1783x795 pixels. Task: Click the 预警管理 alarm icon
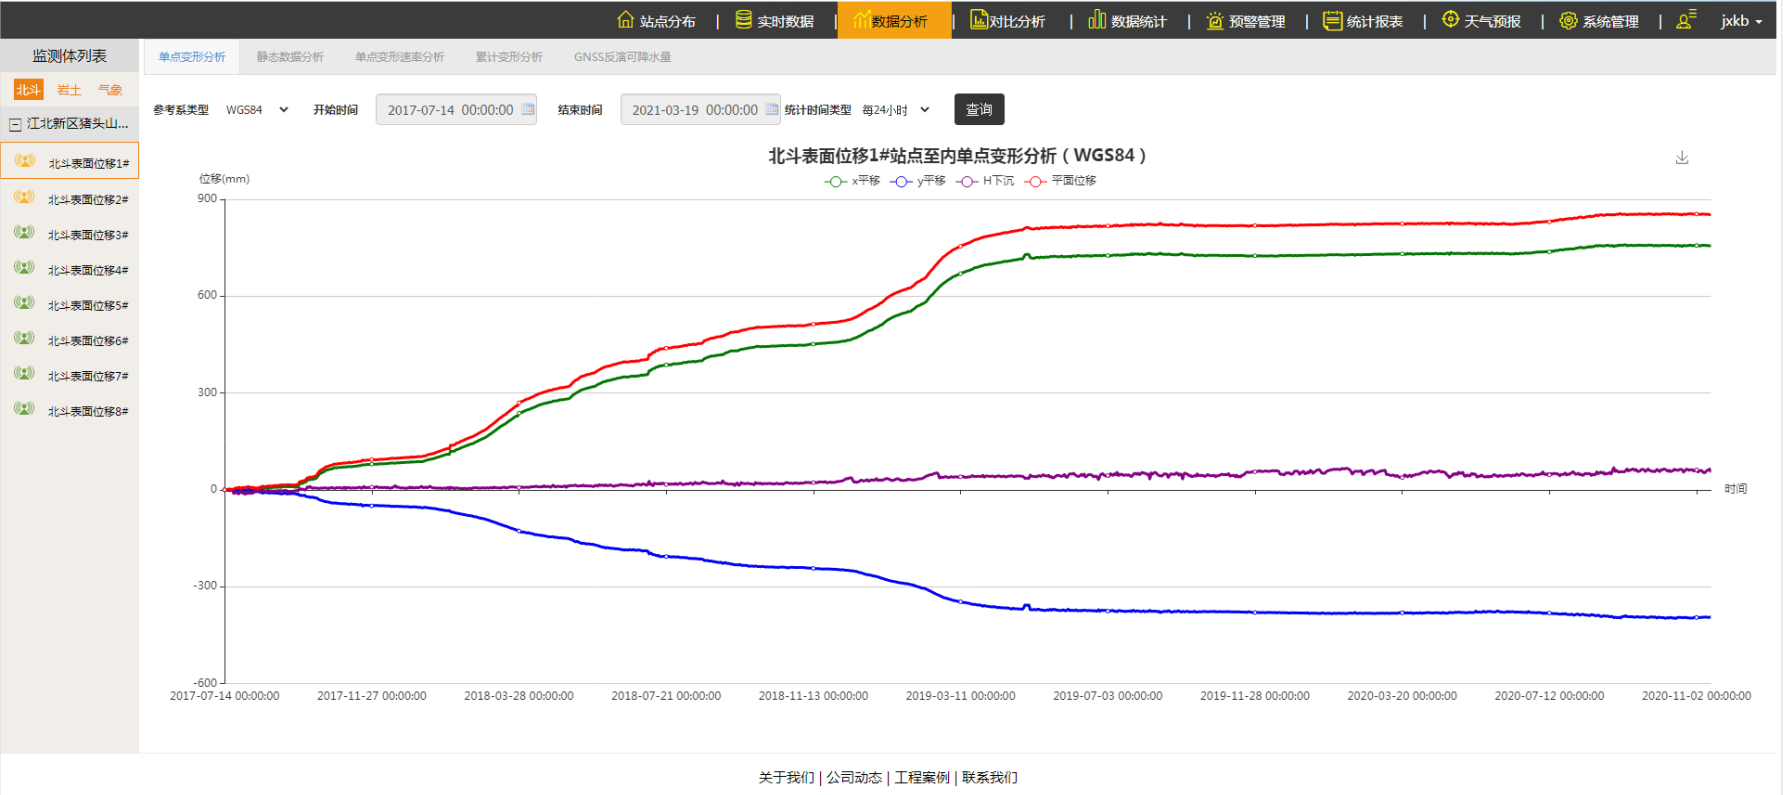(1215, 20)
